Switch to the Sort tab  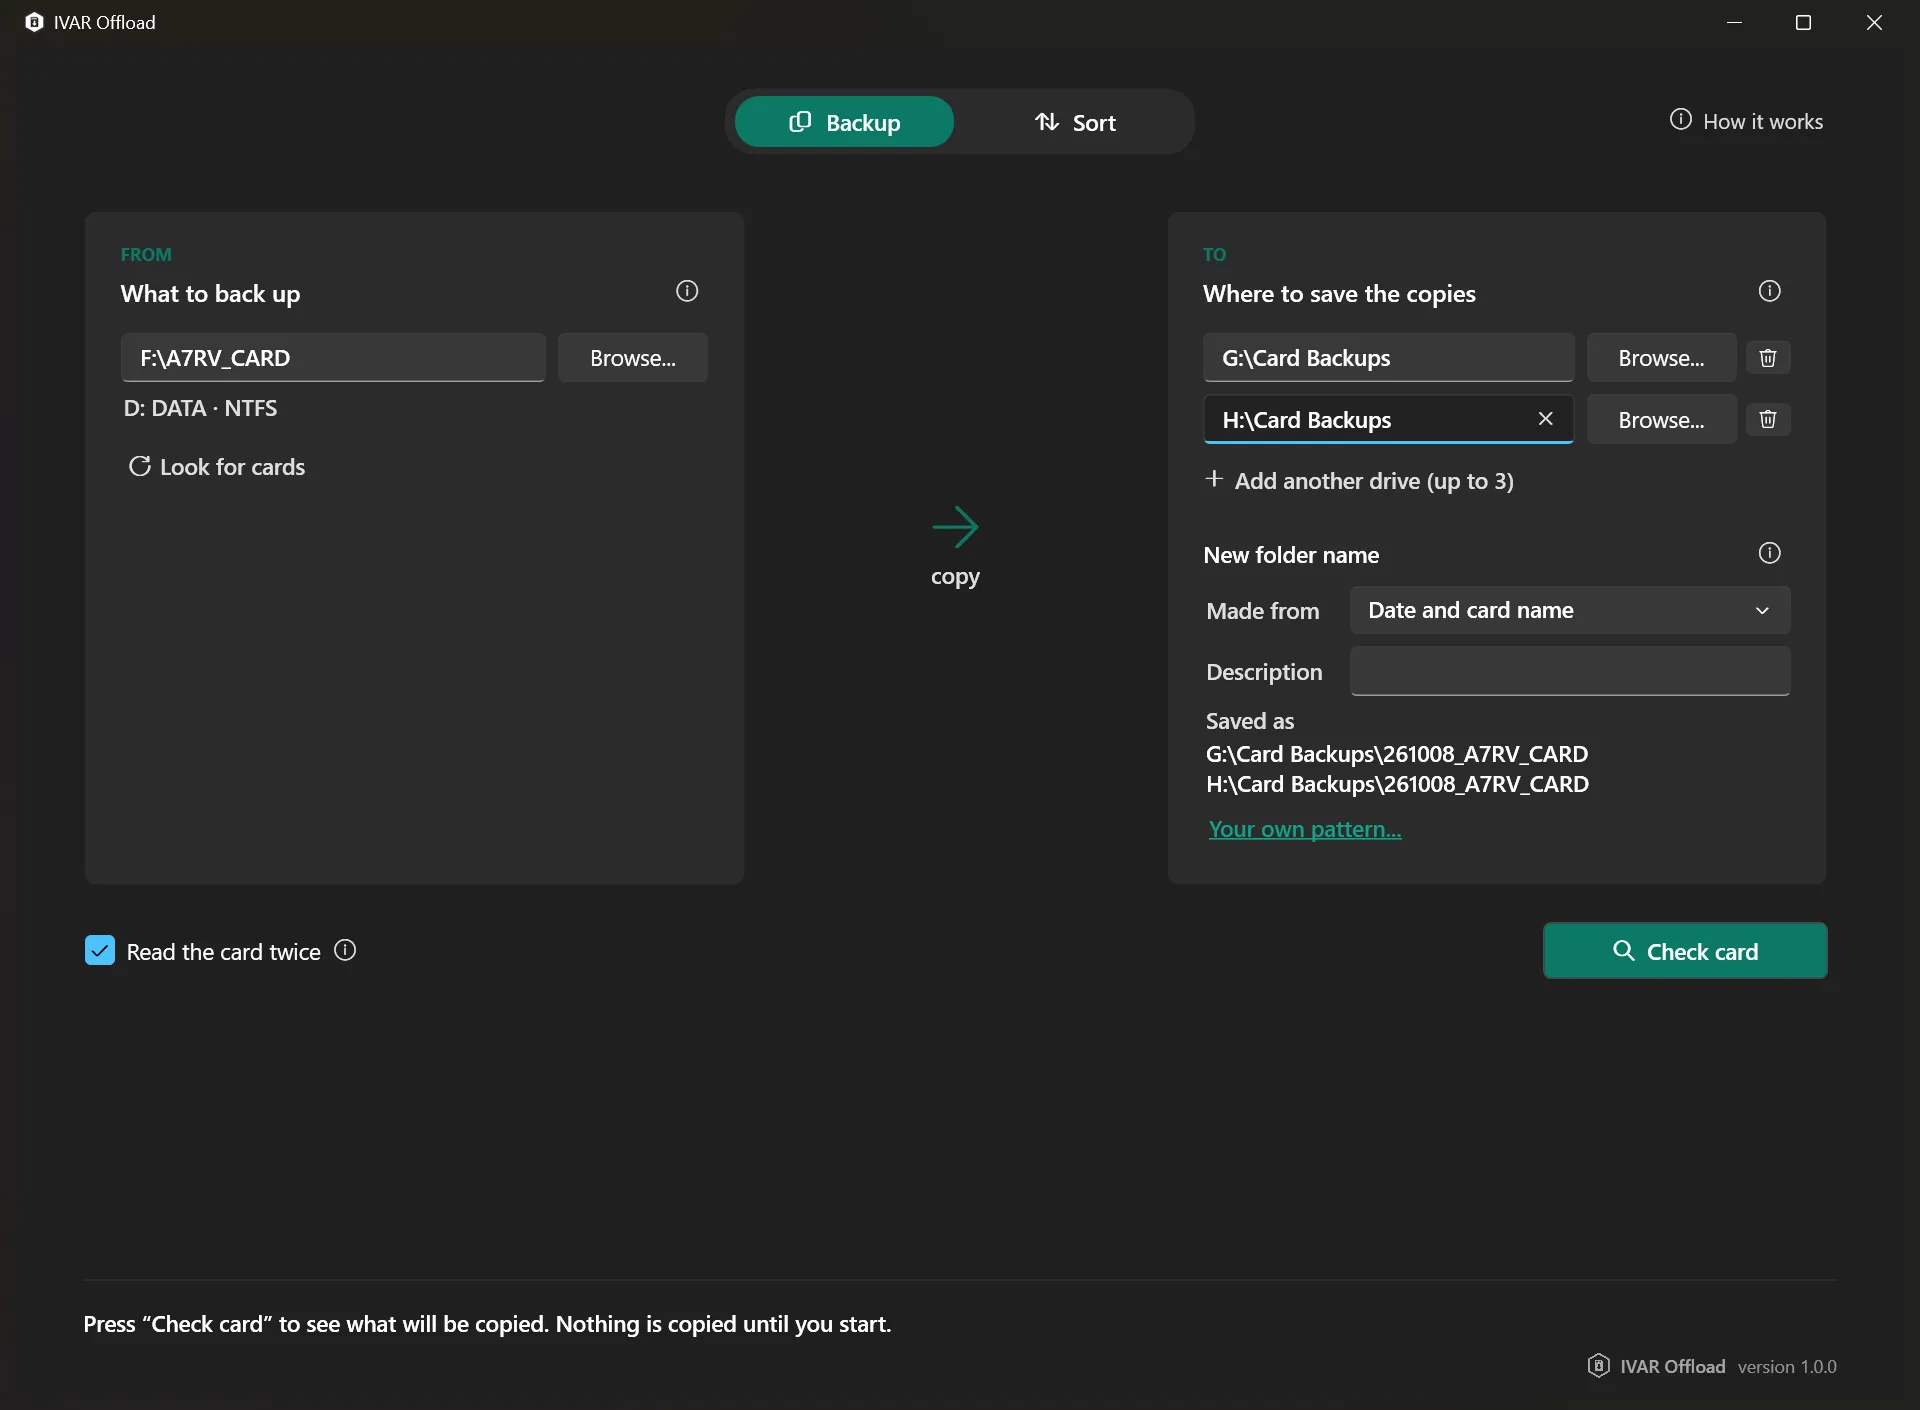tap(1075, 122)
